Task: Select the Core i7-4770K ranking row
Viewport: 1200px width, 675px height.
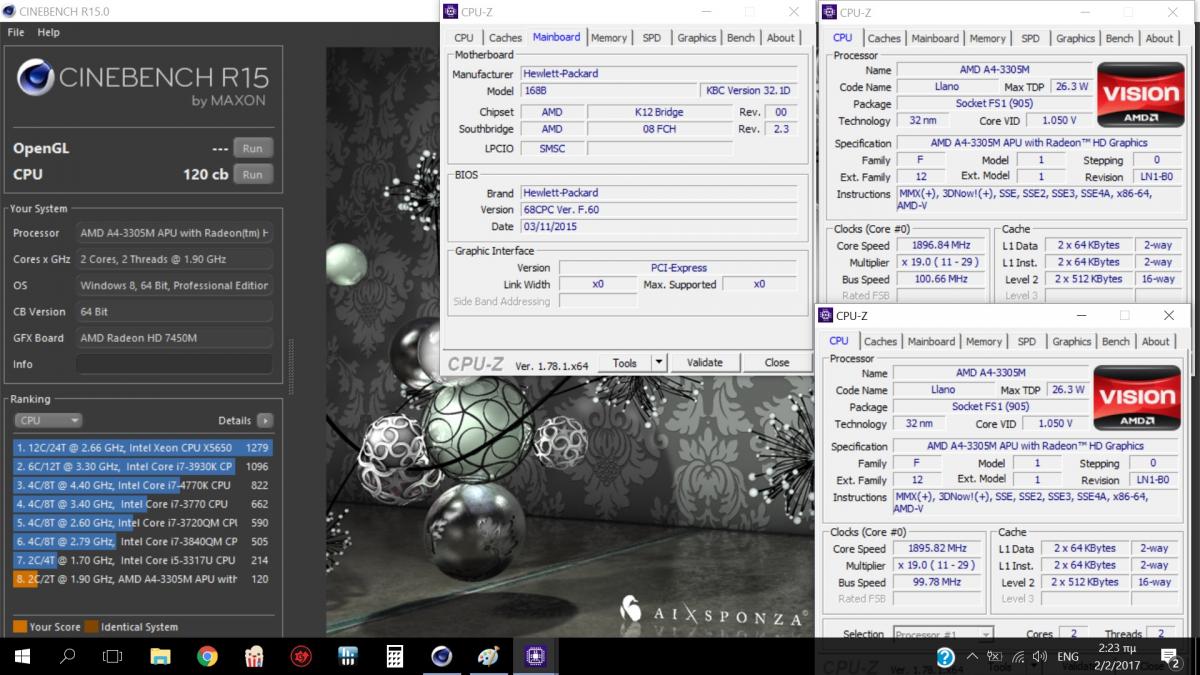Action: 142,485
